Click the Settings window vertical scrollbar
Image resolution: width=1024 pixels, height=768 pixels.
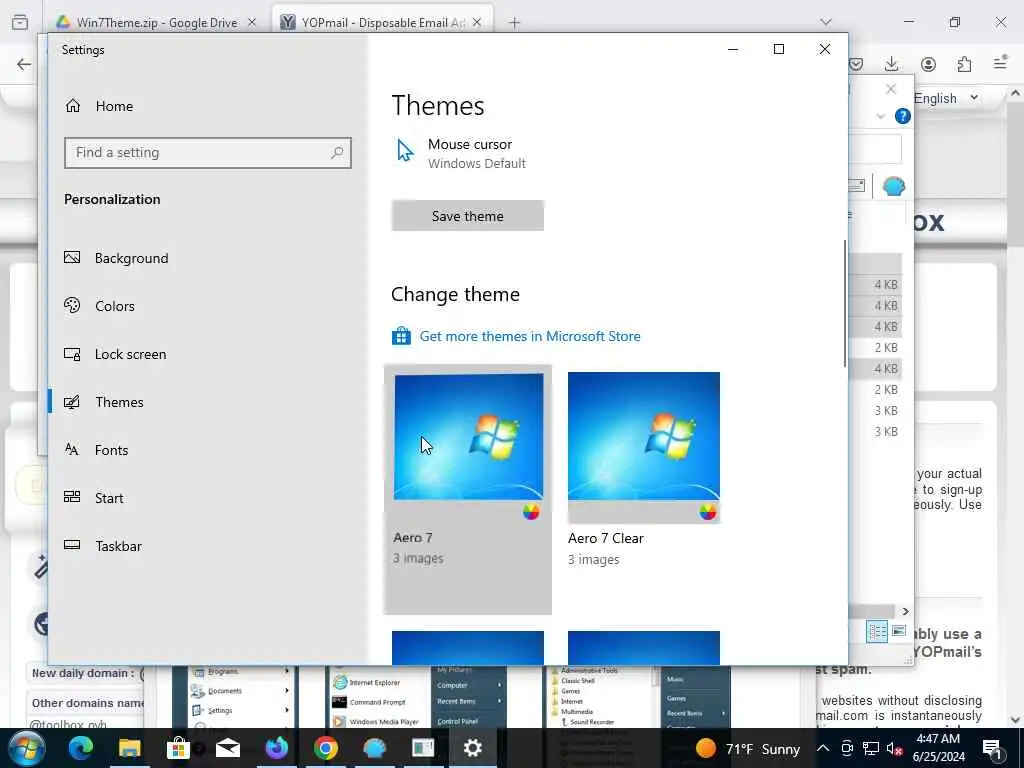pyautogui.click(x=844, y=304)
